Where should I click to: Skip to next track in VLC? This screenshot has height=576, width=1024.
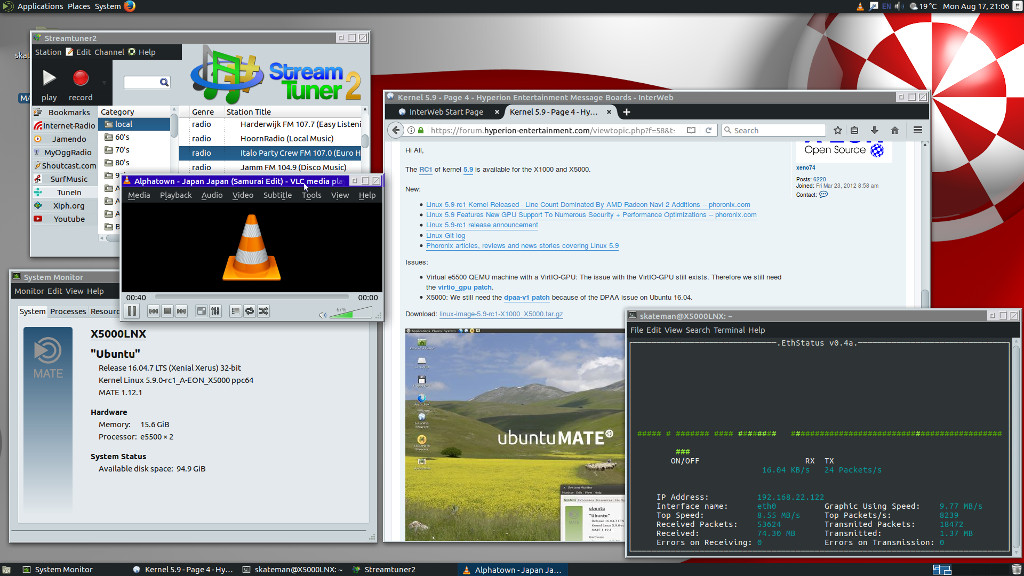pyautogui.click(x=182, y=312)
